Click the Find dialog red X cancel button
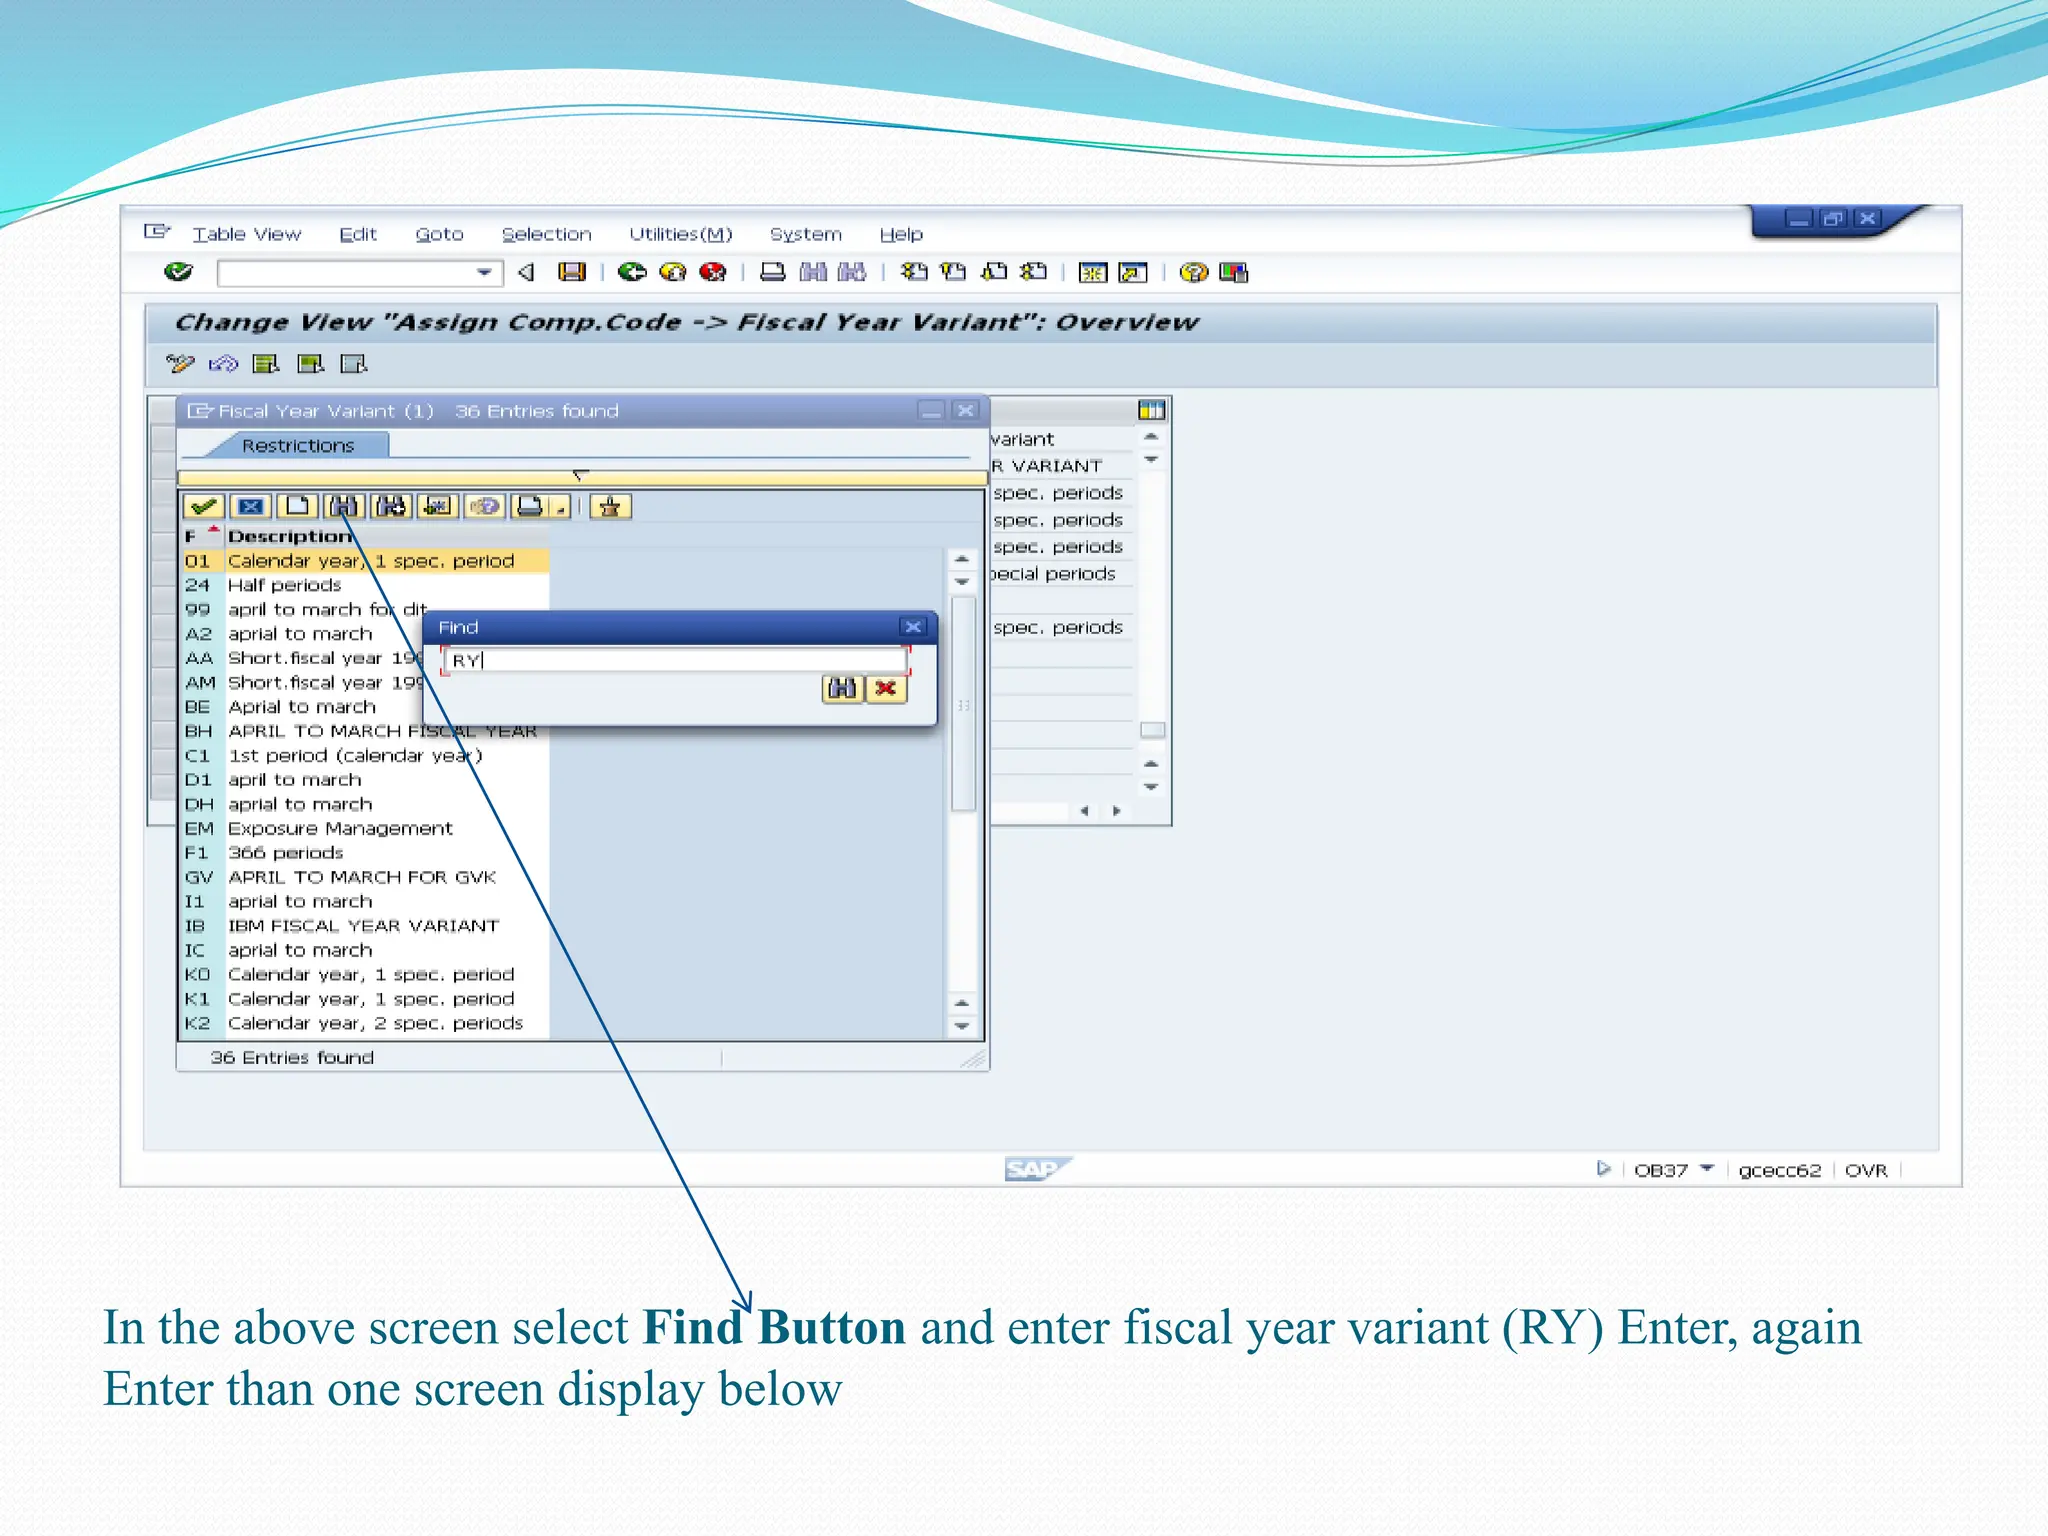The width and height of the screenshot is (2048, 1536). point(885,689)
